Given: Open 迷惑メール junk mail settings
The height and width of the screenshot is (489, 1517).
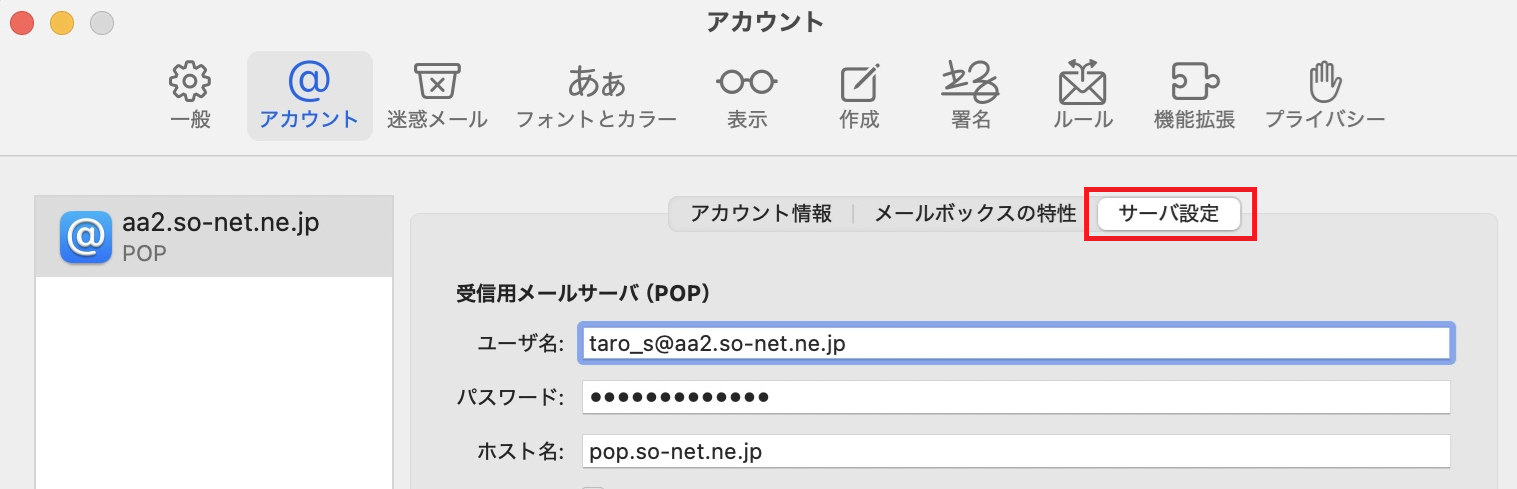Looking at the screenshot, I should click(x=437, y=96).
